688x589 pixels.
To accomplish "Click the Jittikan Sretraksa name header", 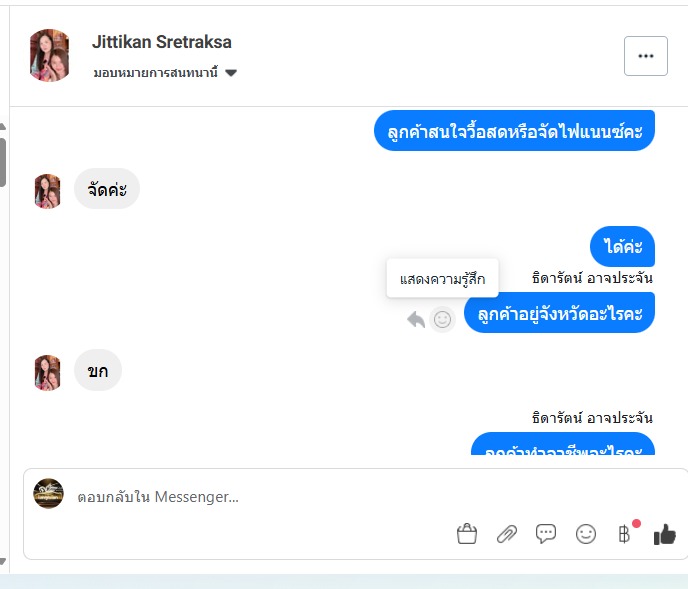I will pyautogui.click(x=162, y=42).
